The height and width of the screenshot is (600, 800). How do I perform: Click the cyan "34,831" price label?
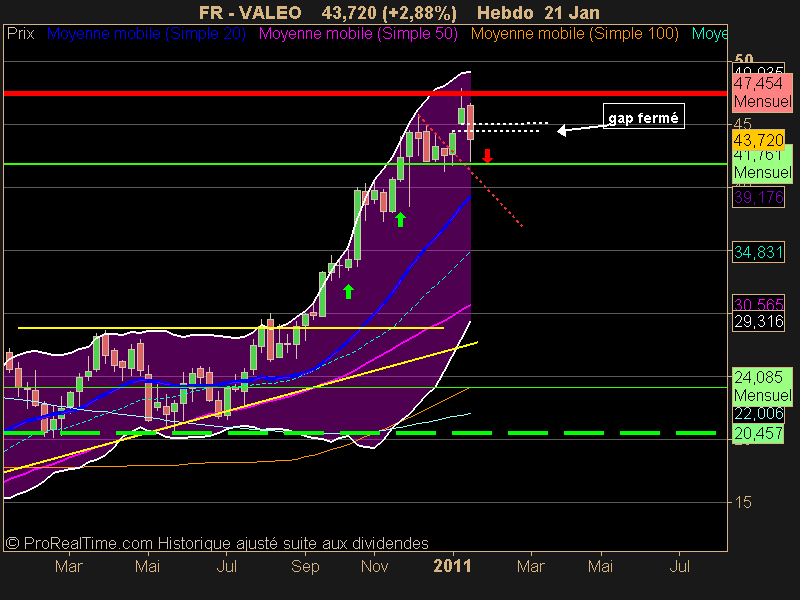coord(758,252)
